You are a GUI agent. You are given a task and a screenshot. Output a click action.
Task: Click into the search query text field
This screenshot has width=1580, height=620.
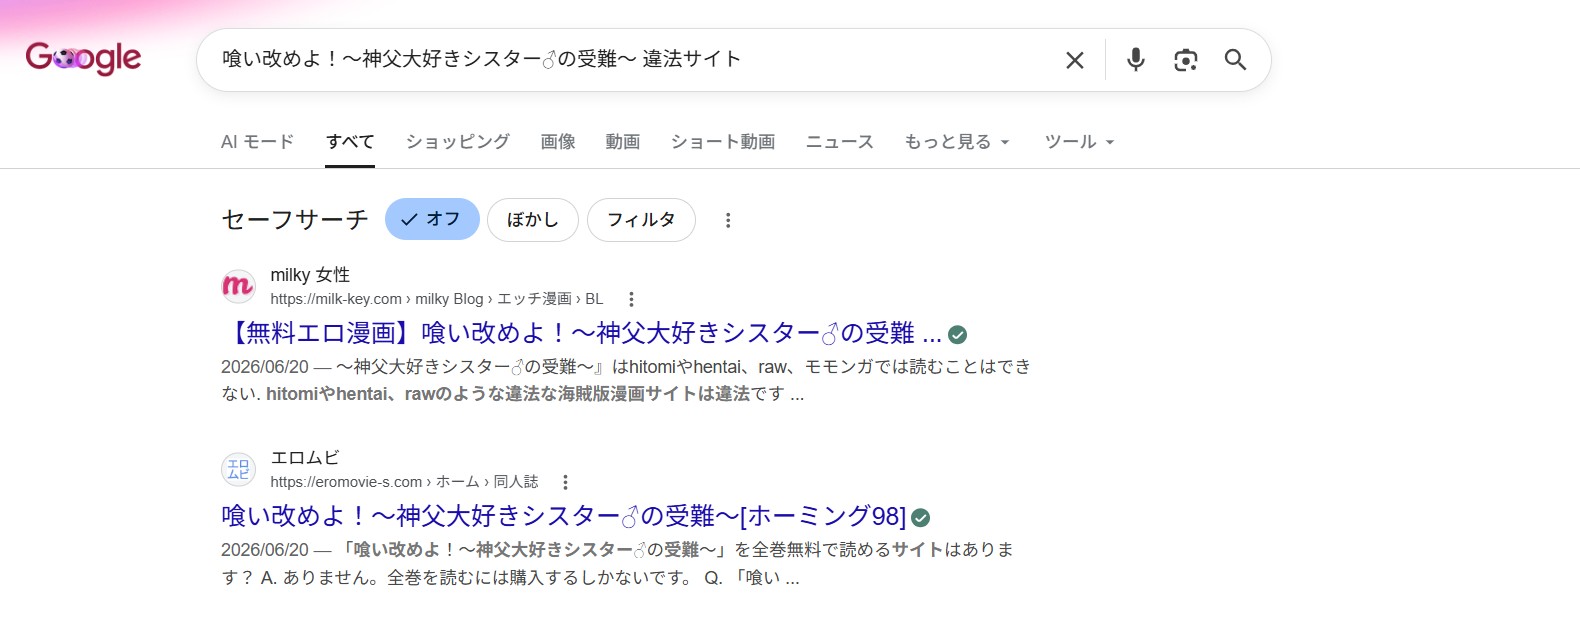pyautogui.click(x=630, y=59)
